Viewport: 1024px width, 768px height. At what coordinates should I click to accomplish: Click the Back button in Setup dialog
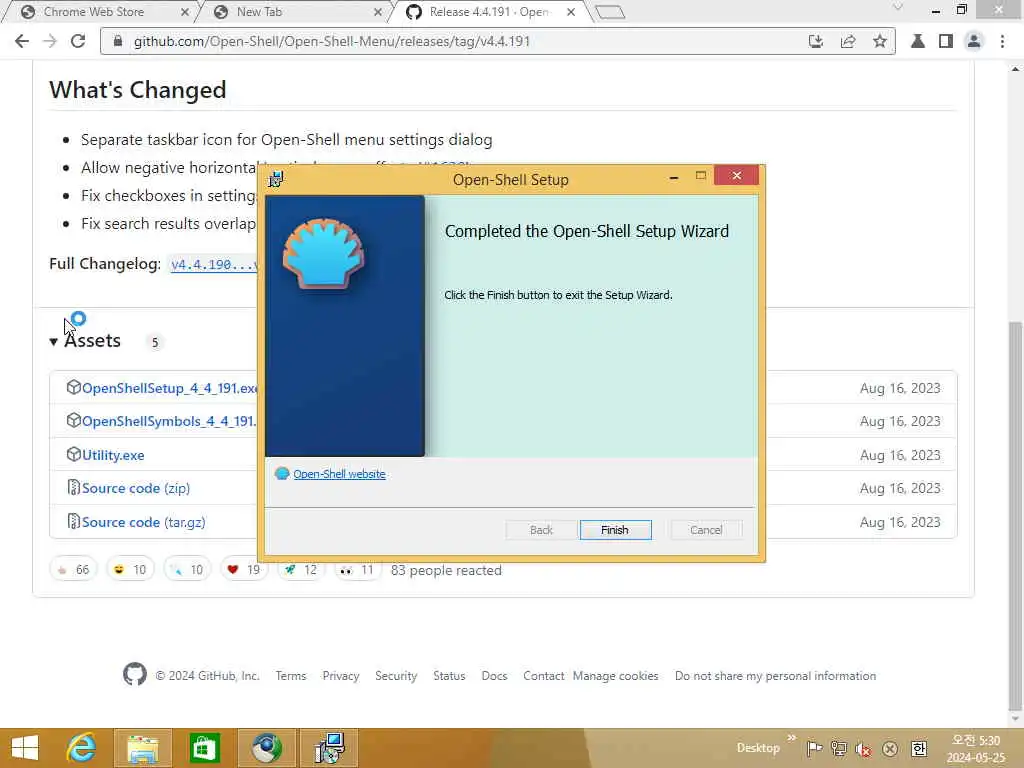pos(541,530)
